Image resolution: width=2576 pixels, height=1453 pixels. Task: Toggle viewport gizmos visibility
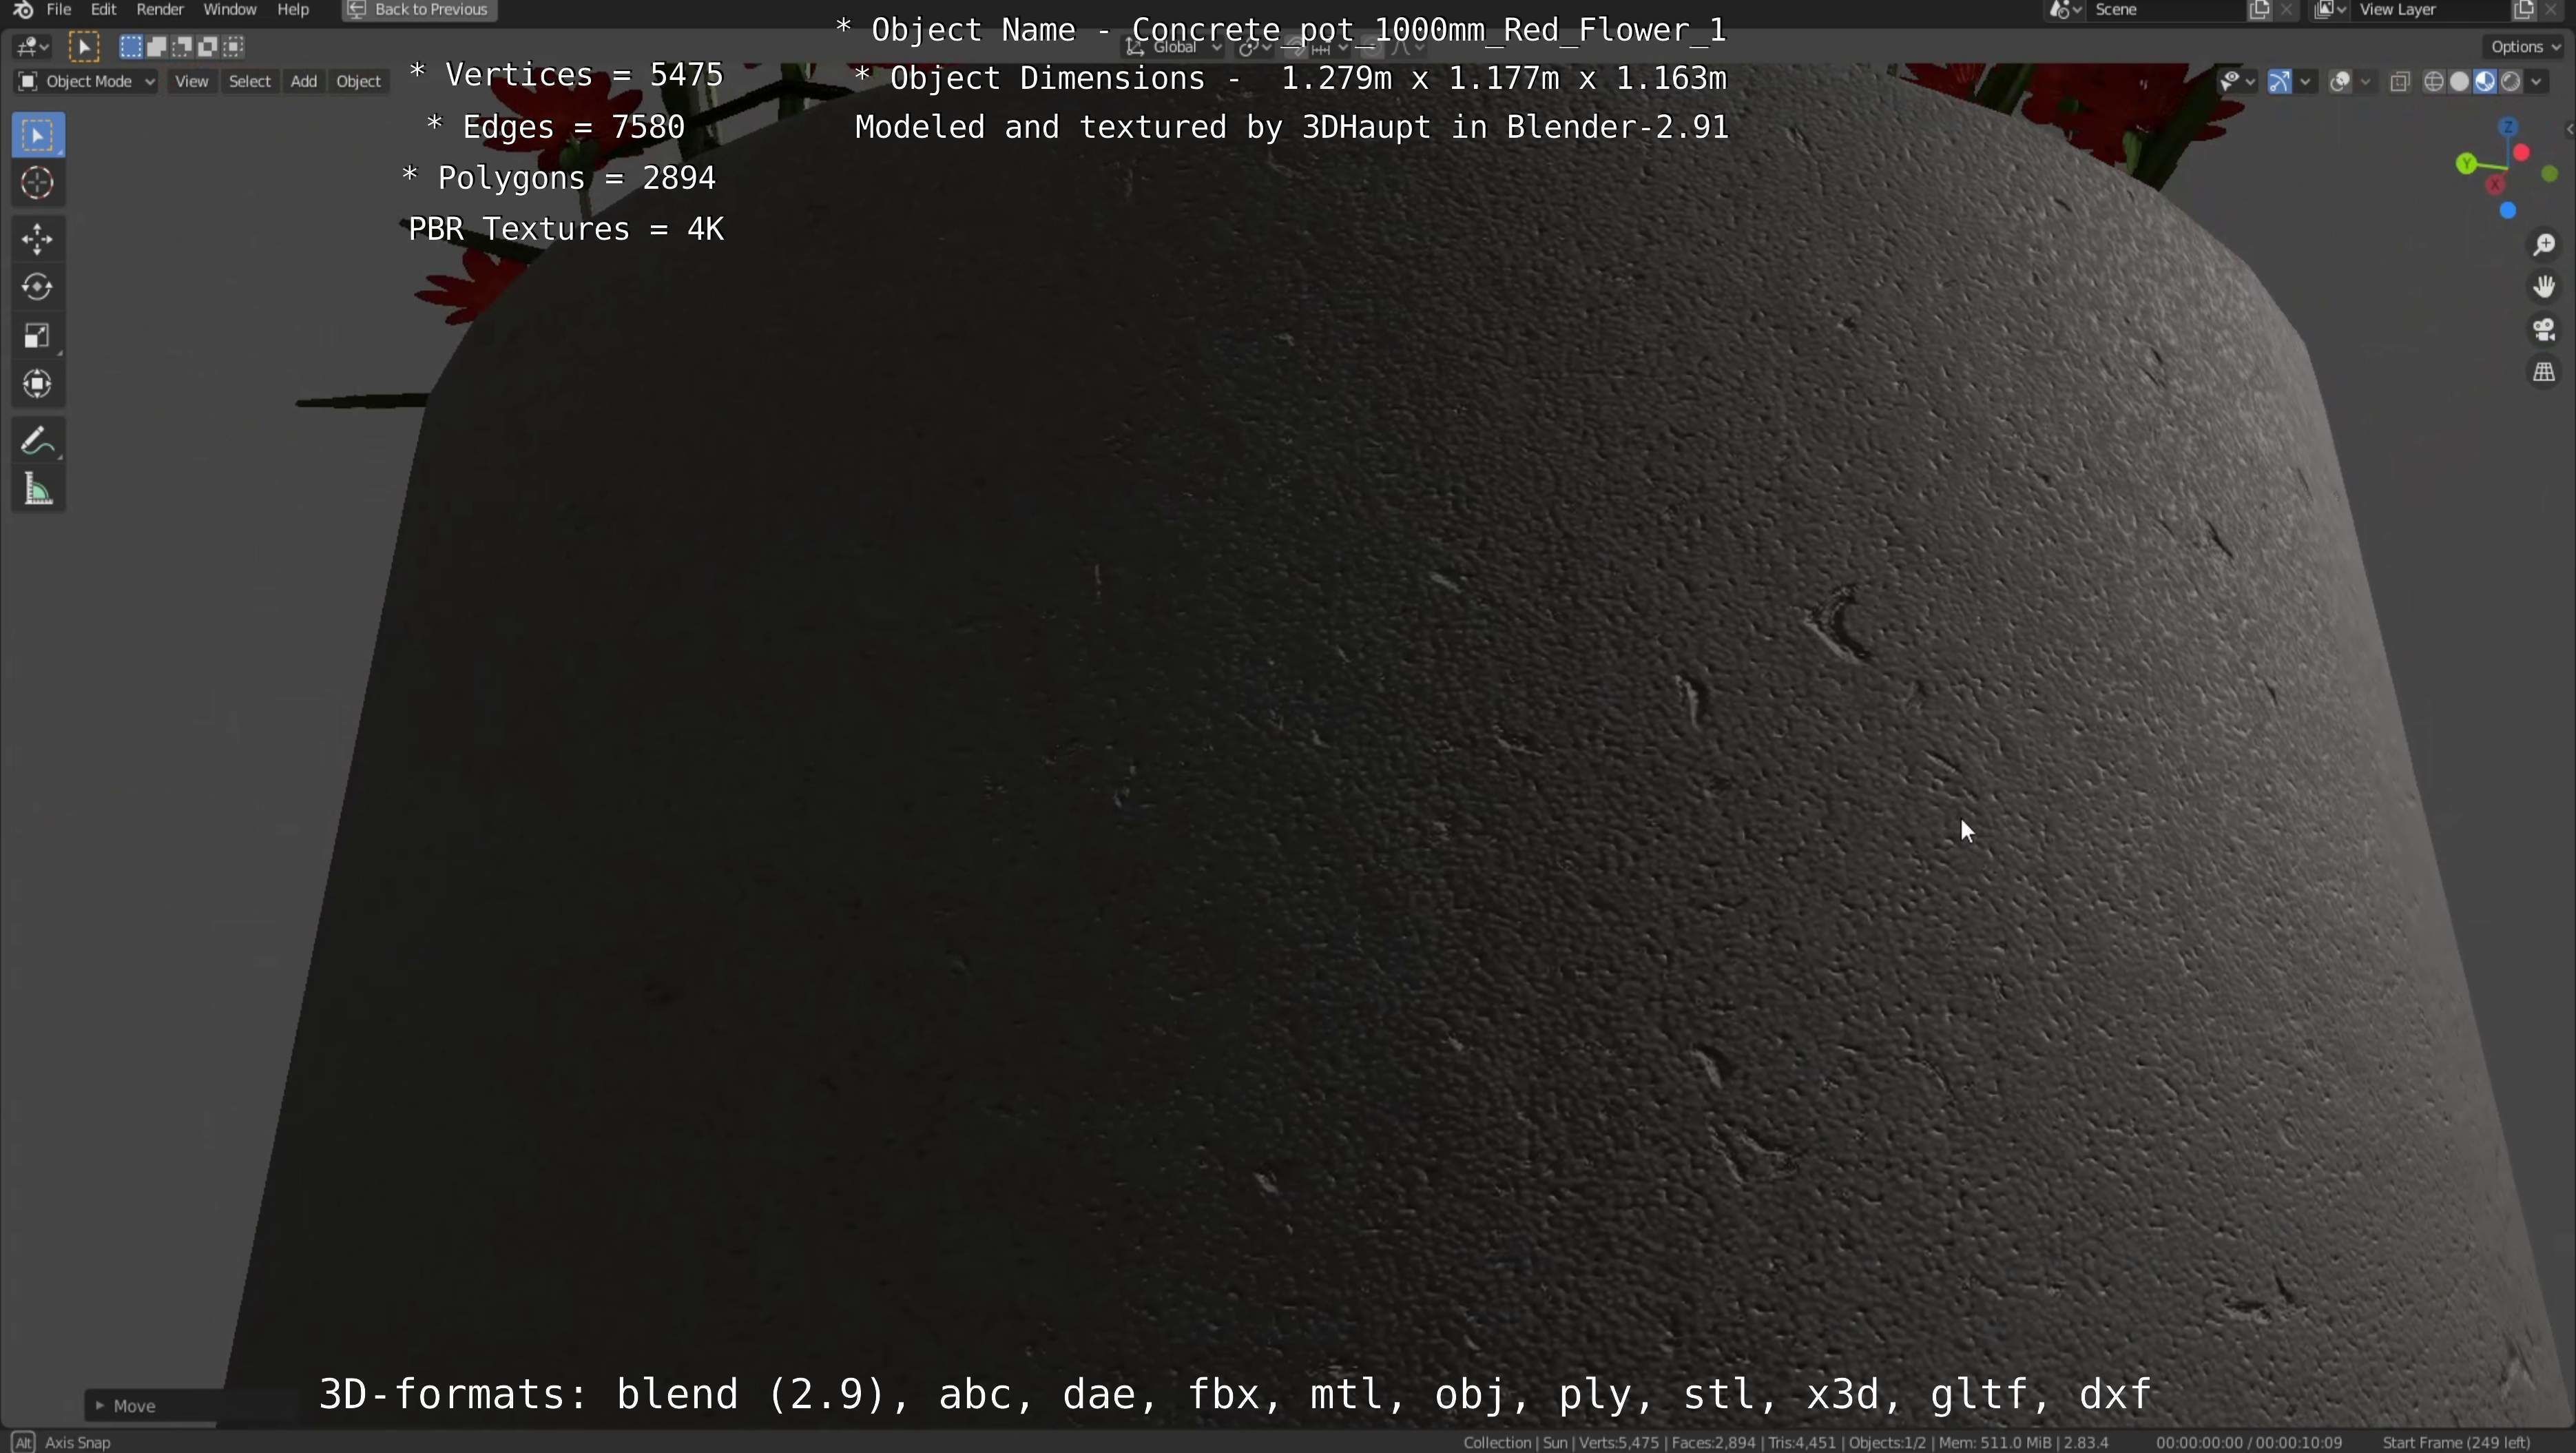pyautogui.click(x=2280, y=82)
